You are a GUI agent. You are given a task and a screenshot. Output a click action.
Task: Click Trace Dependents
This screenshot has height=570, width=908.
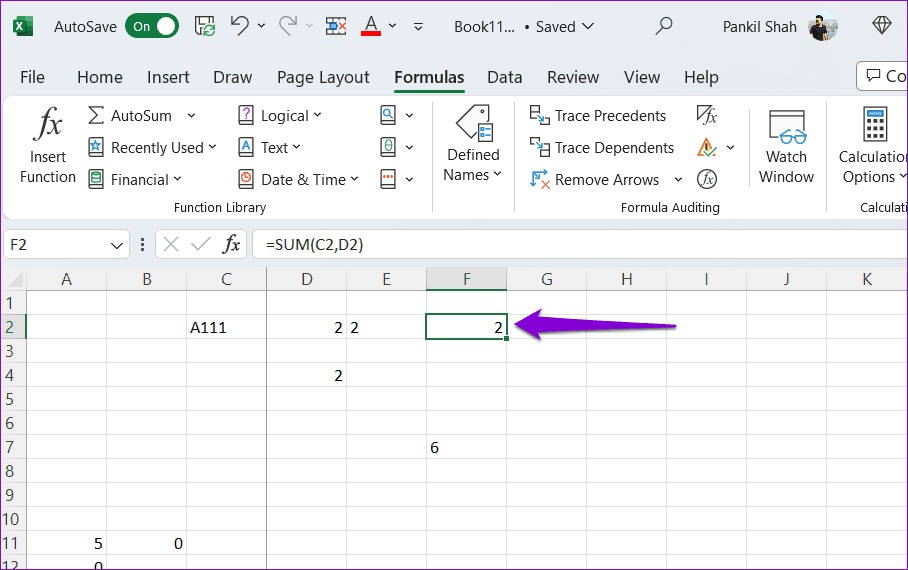[602, 148]
